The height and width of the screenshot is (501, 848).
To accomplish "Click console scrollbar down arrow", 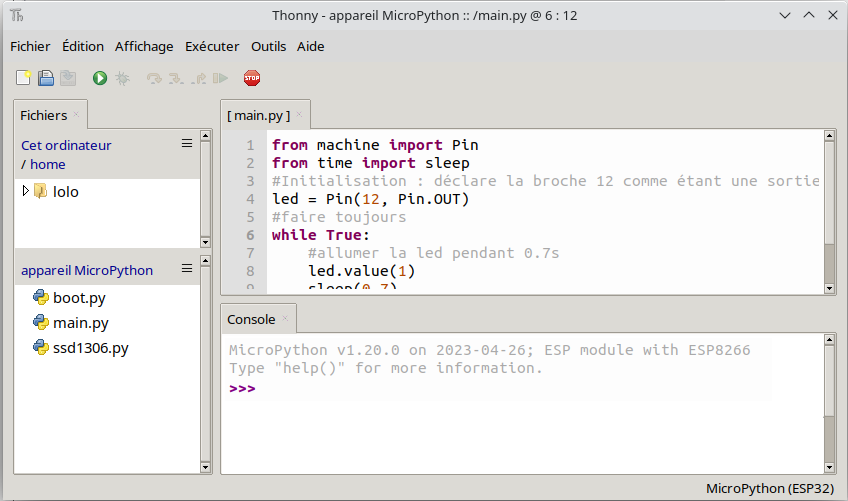I will tap(830, 467).
